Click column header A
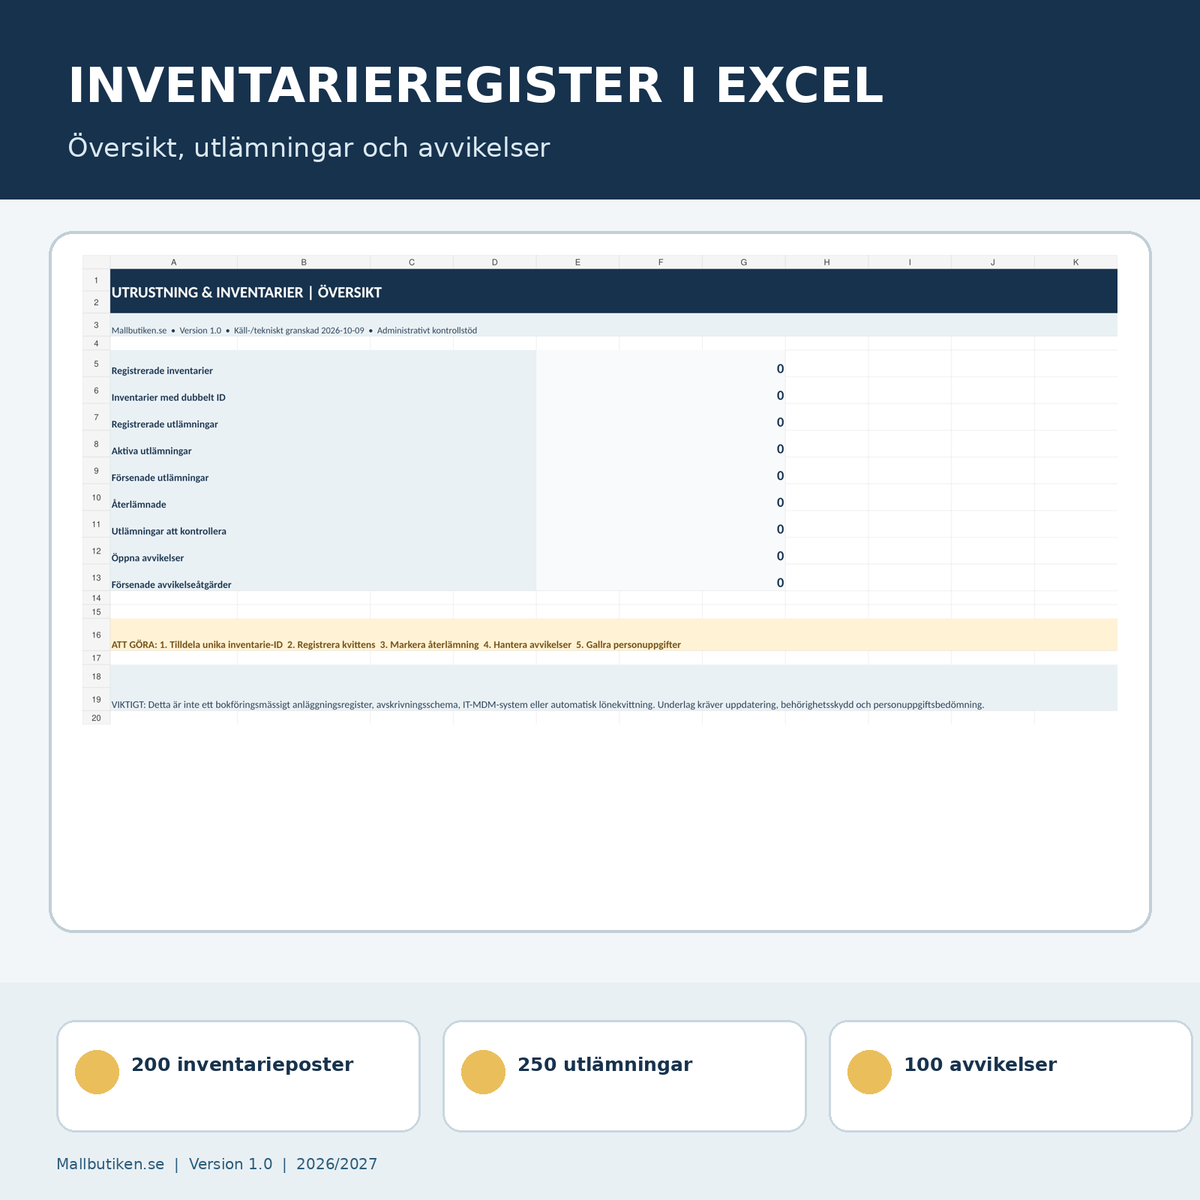Screen dimensions: 1200x1200 174,262
